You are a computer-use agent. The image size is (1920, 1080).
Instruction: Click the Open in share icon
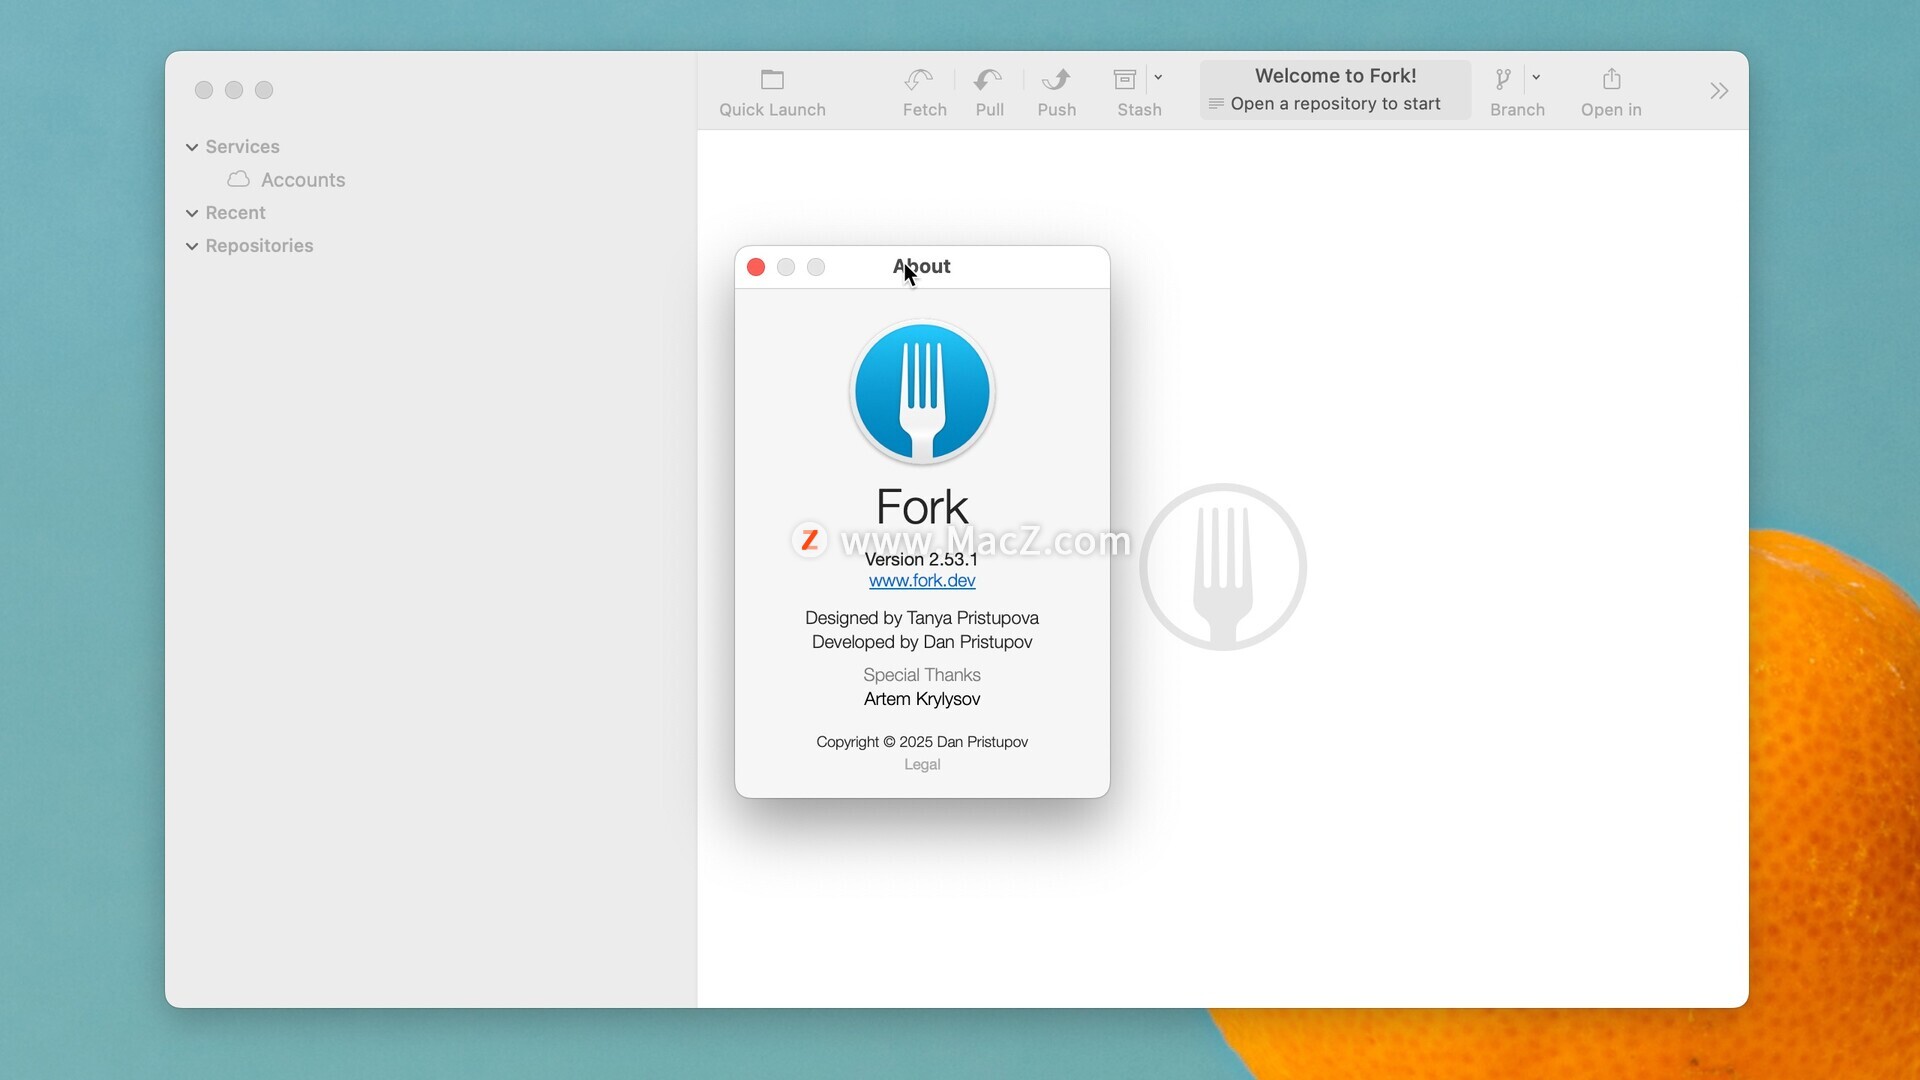[1611, 79]
